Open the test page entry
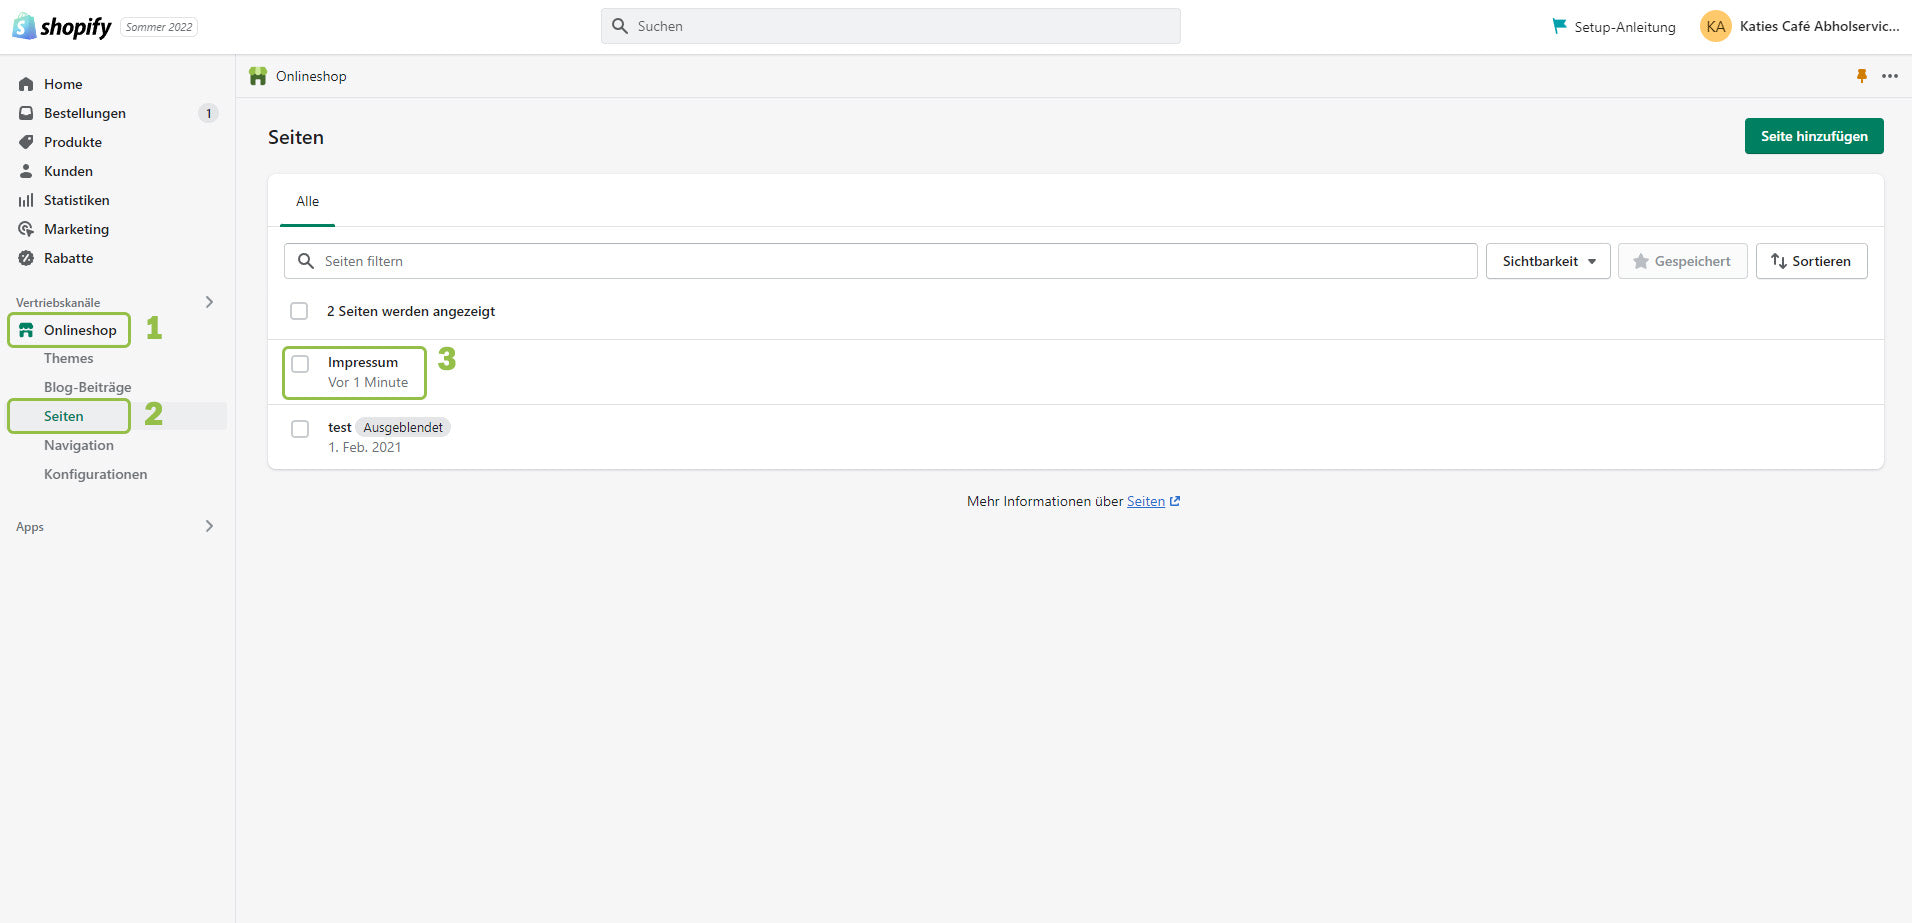 click(x=339, y=427)
